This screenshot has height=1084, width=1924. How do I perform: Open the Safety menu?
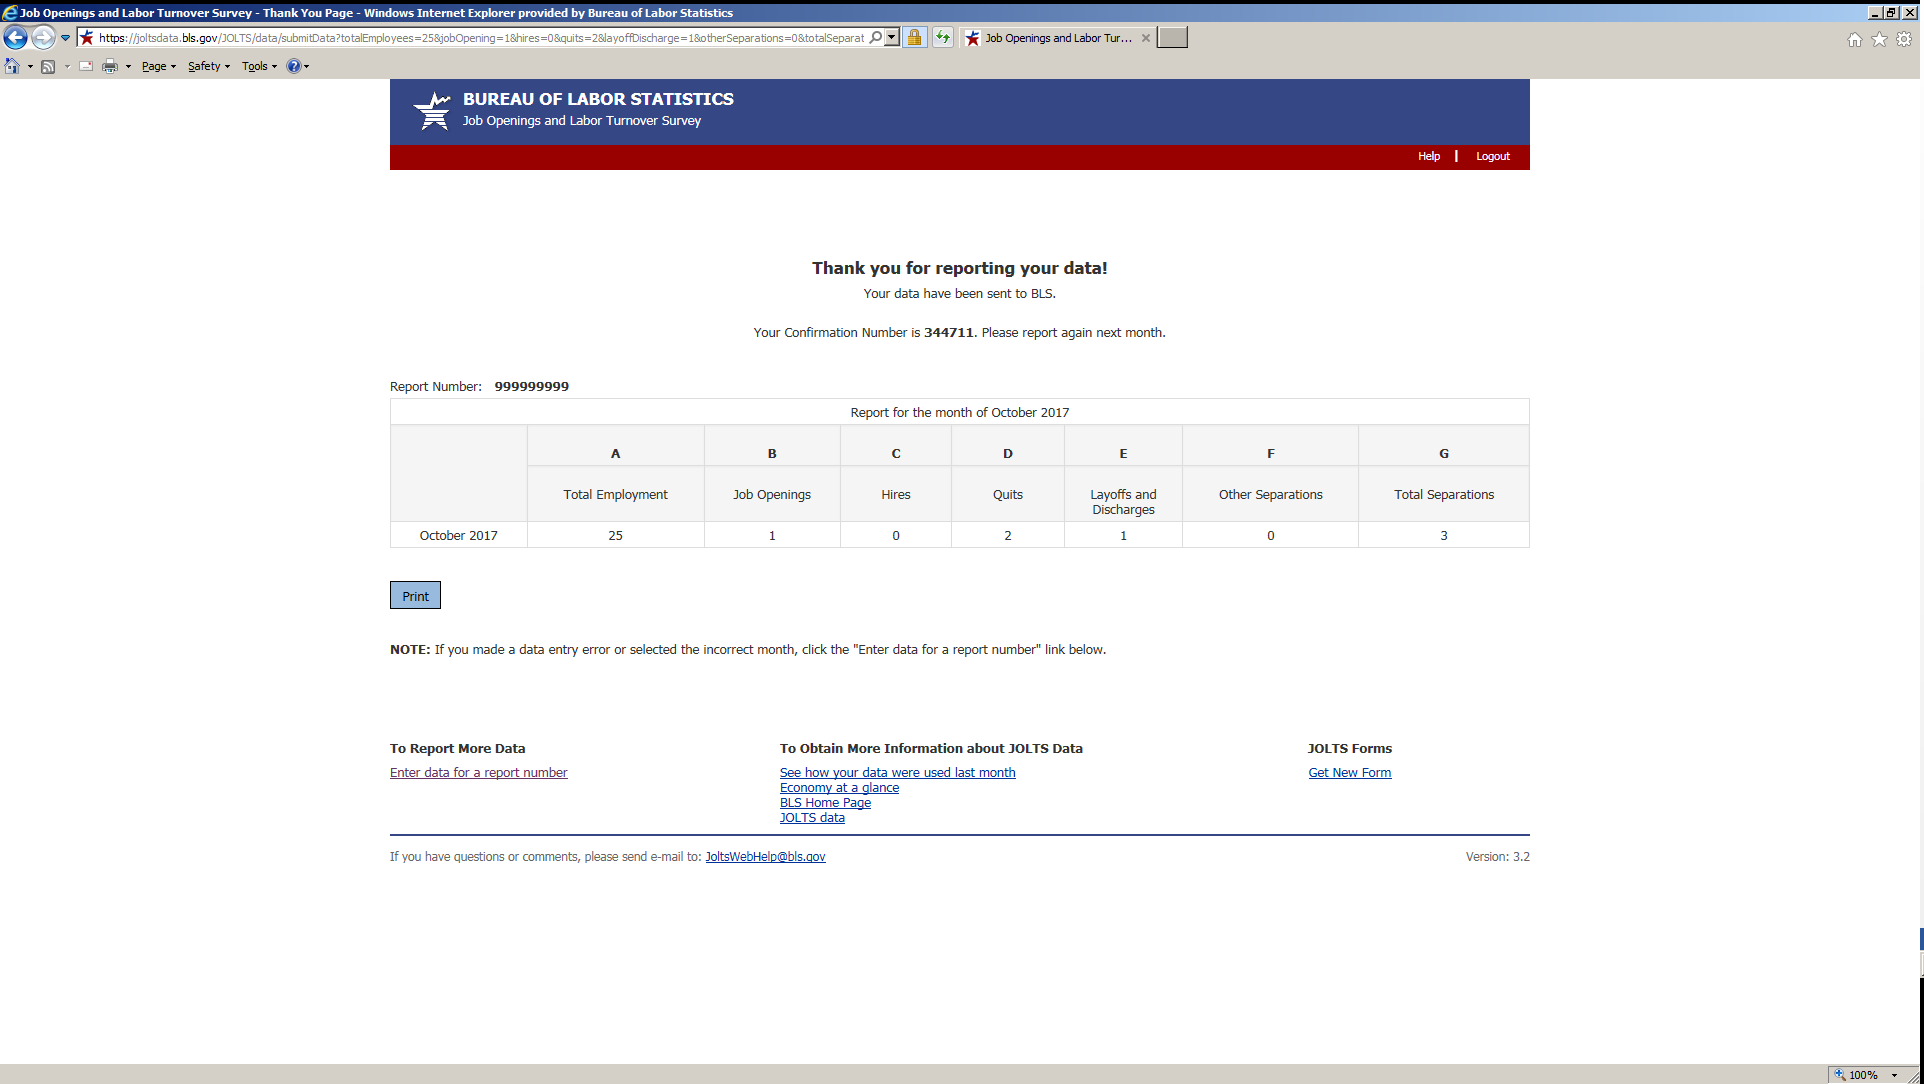pyautogui.click(x=208, y=66)
